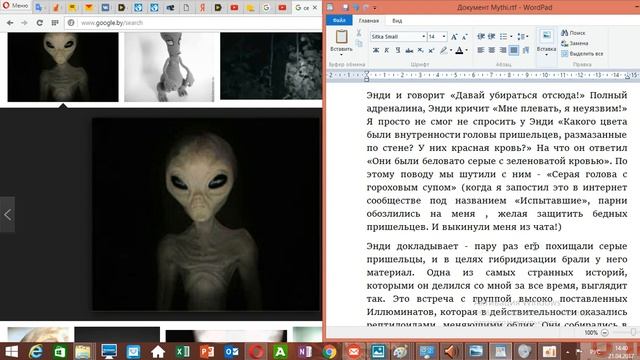Show previous image with the left arrow
The height and width of the screenshot is (360, 640).
[x=7, y=215]
